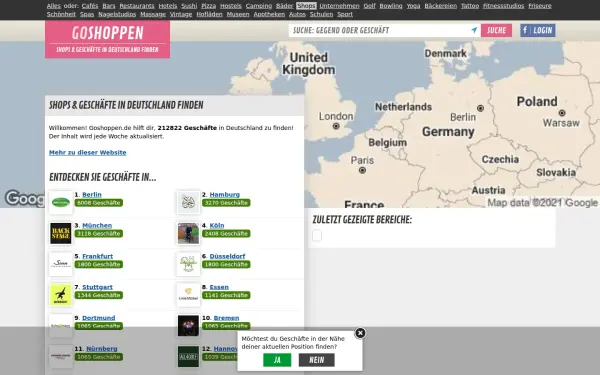Select the Schönheit category
Viewport: 600px width, 375px height.
point(61,14)
